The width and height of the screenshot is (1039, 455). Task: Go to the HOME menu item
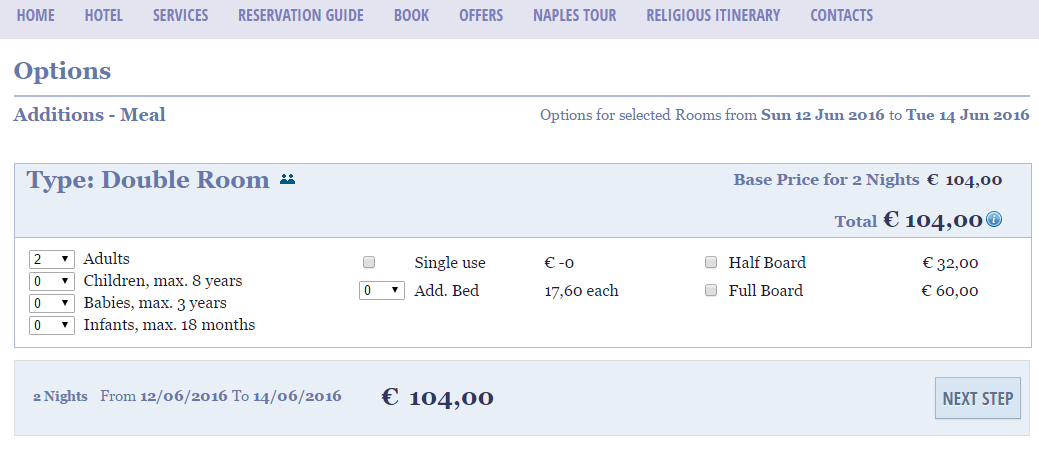click(x=36, y=15)
